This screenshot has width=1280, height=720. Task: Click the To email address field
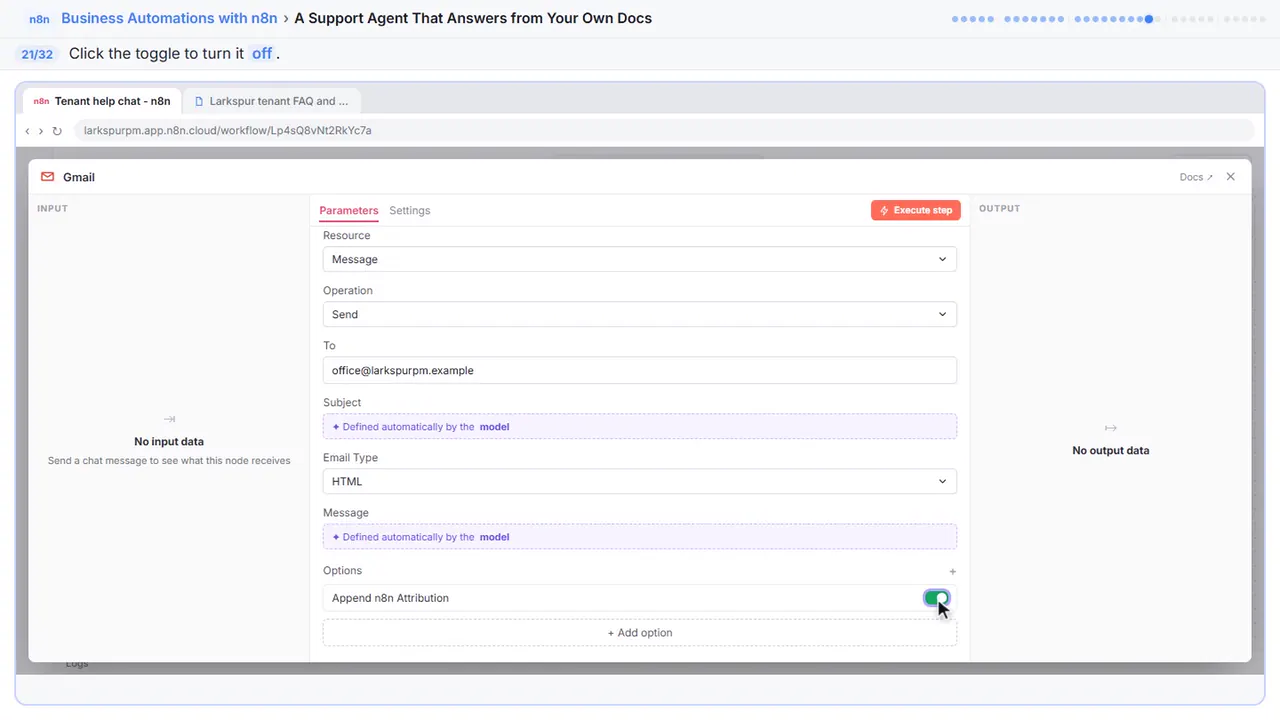click(x=640, y=370)
